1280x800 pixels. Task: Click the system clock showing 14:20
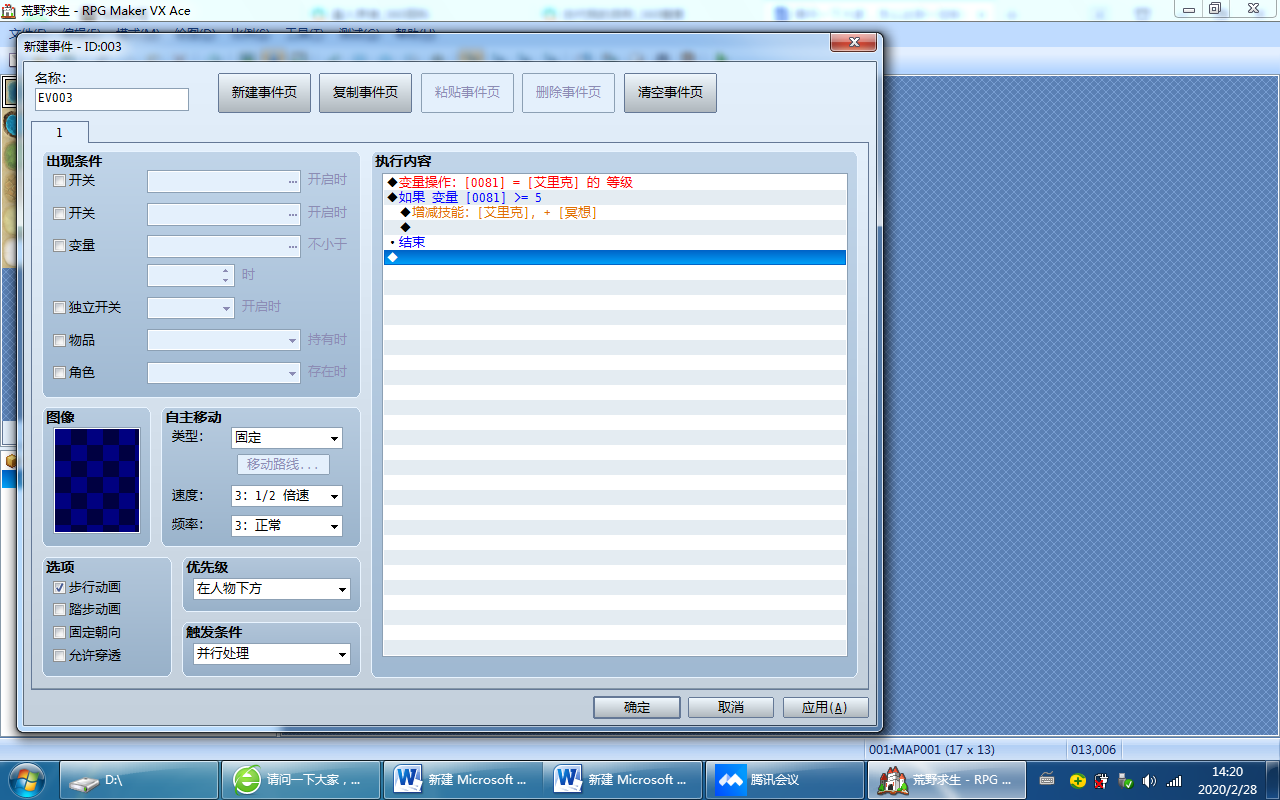[x=1227, y=780]
